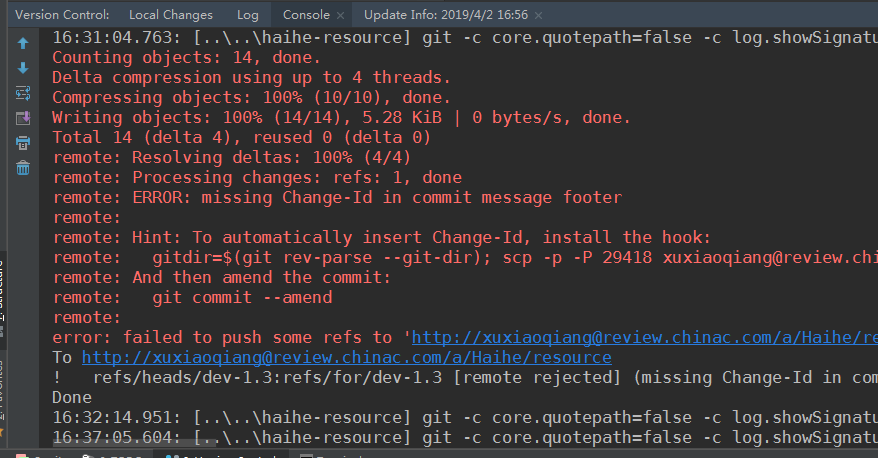The height and width of the screenshot is (458, 878).
Task: Switch to the Local Changes tab
Action: point(171,15)
